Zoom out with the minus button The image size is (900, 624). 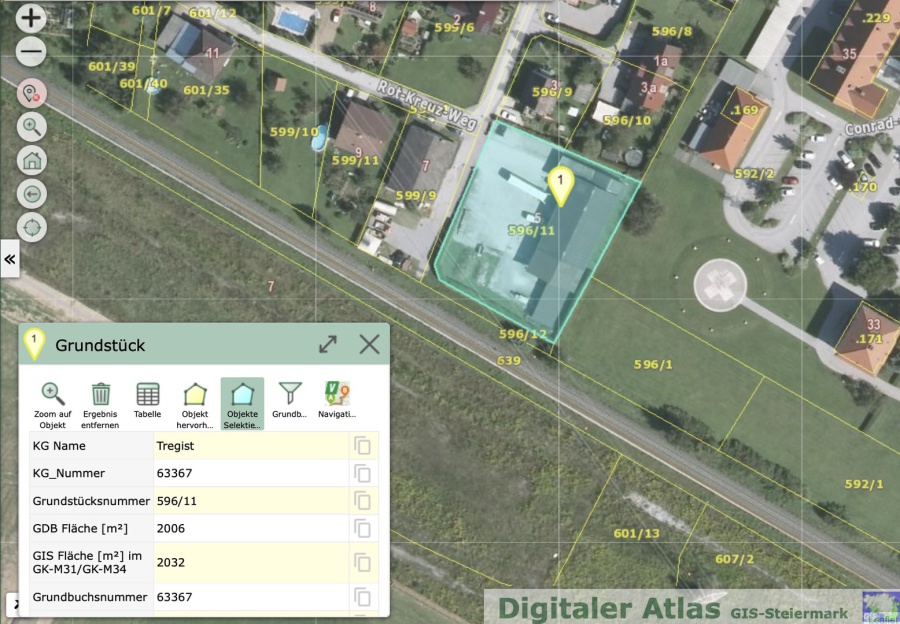click(32, 52)
